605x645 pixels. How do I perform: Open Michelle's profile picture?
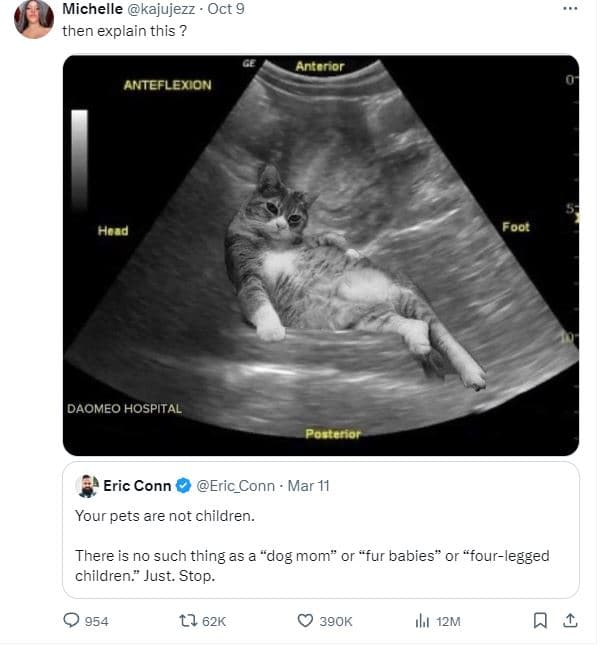pyautogui.click(x=34, y=18)
